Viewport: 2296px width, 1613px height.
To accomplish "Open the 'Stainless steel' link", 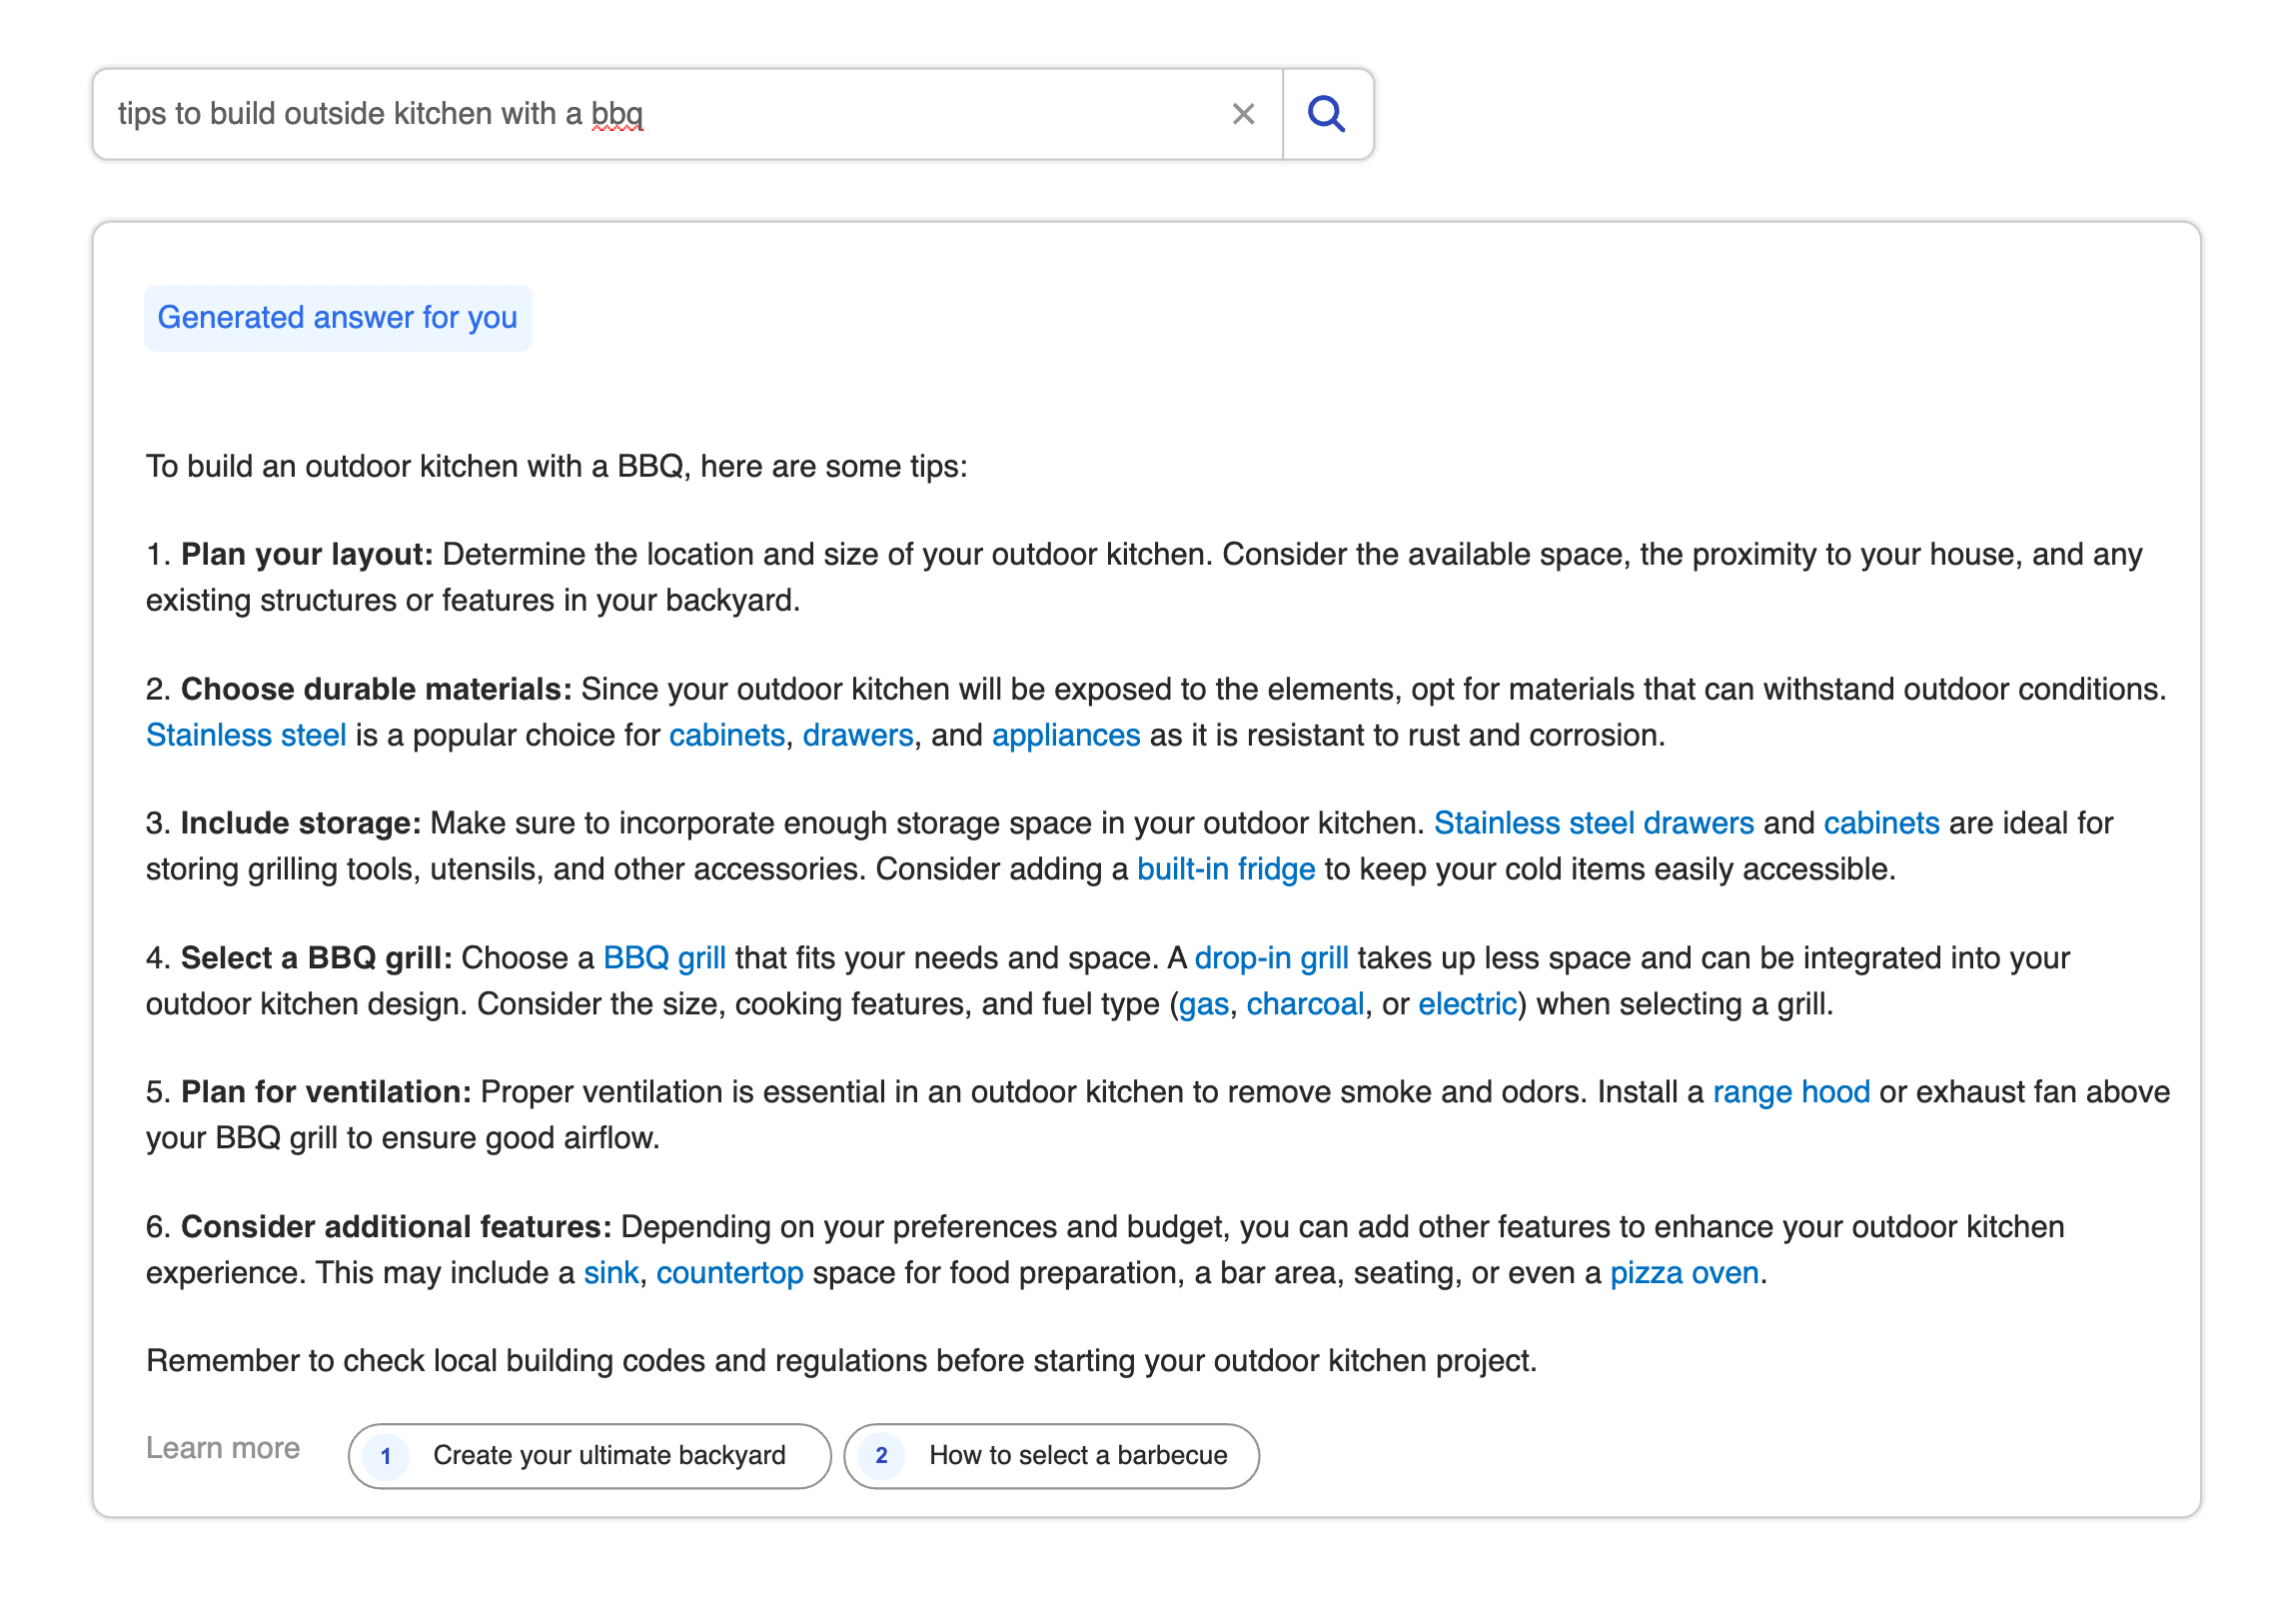I will pos(246,734).
